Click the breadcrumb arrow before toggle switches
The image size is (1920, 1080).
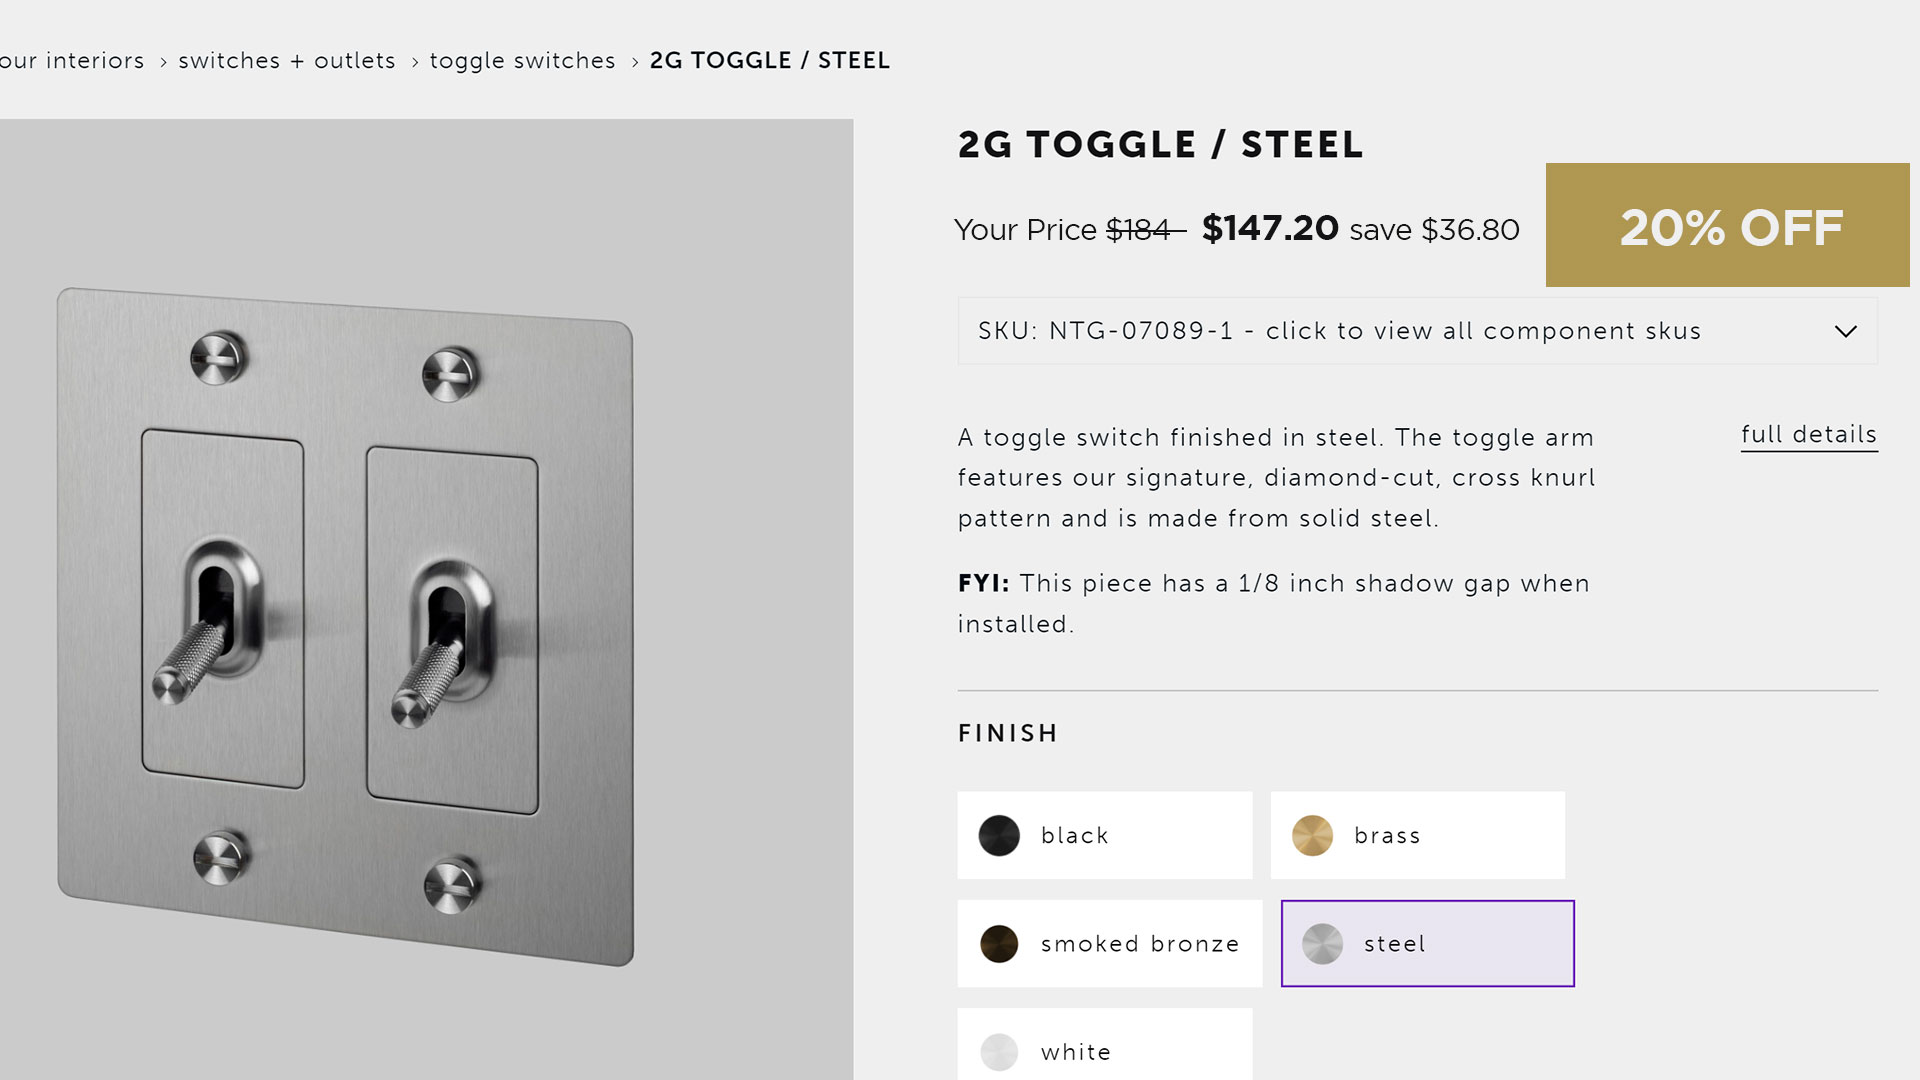(x=415, y=62)
